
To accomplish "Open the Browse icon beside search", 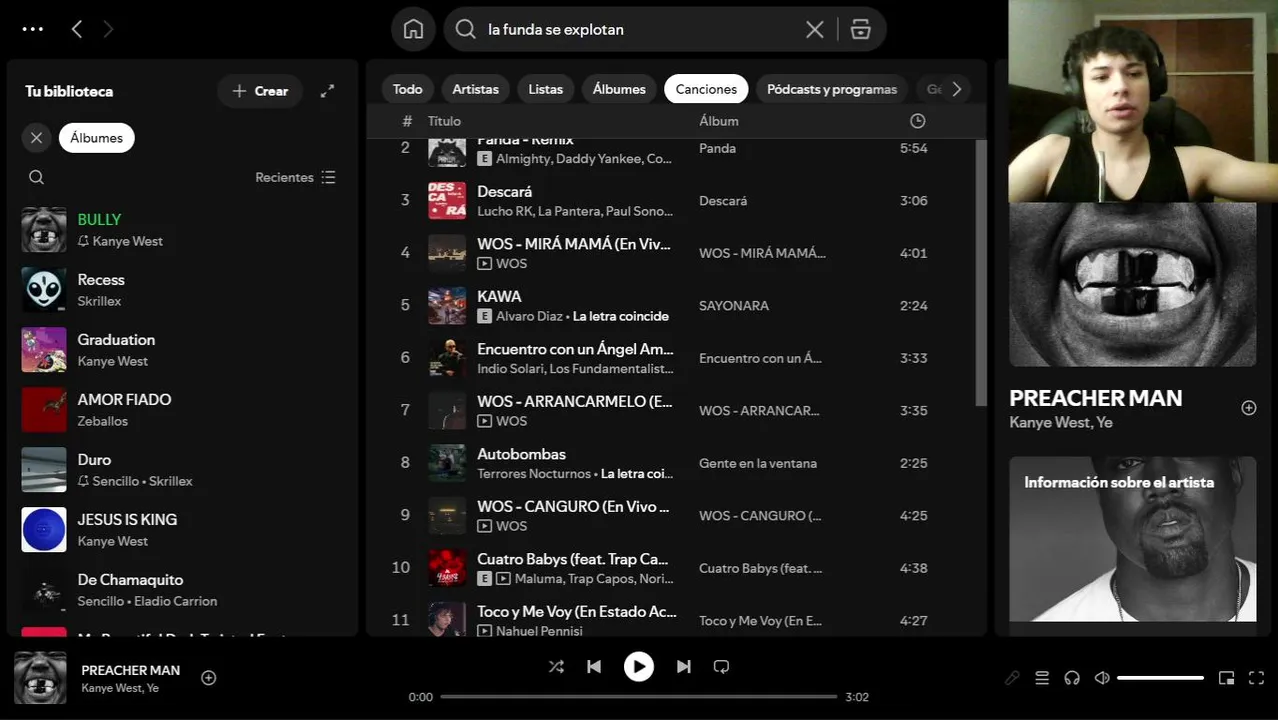I will [860, 29].
